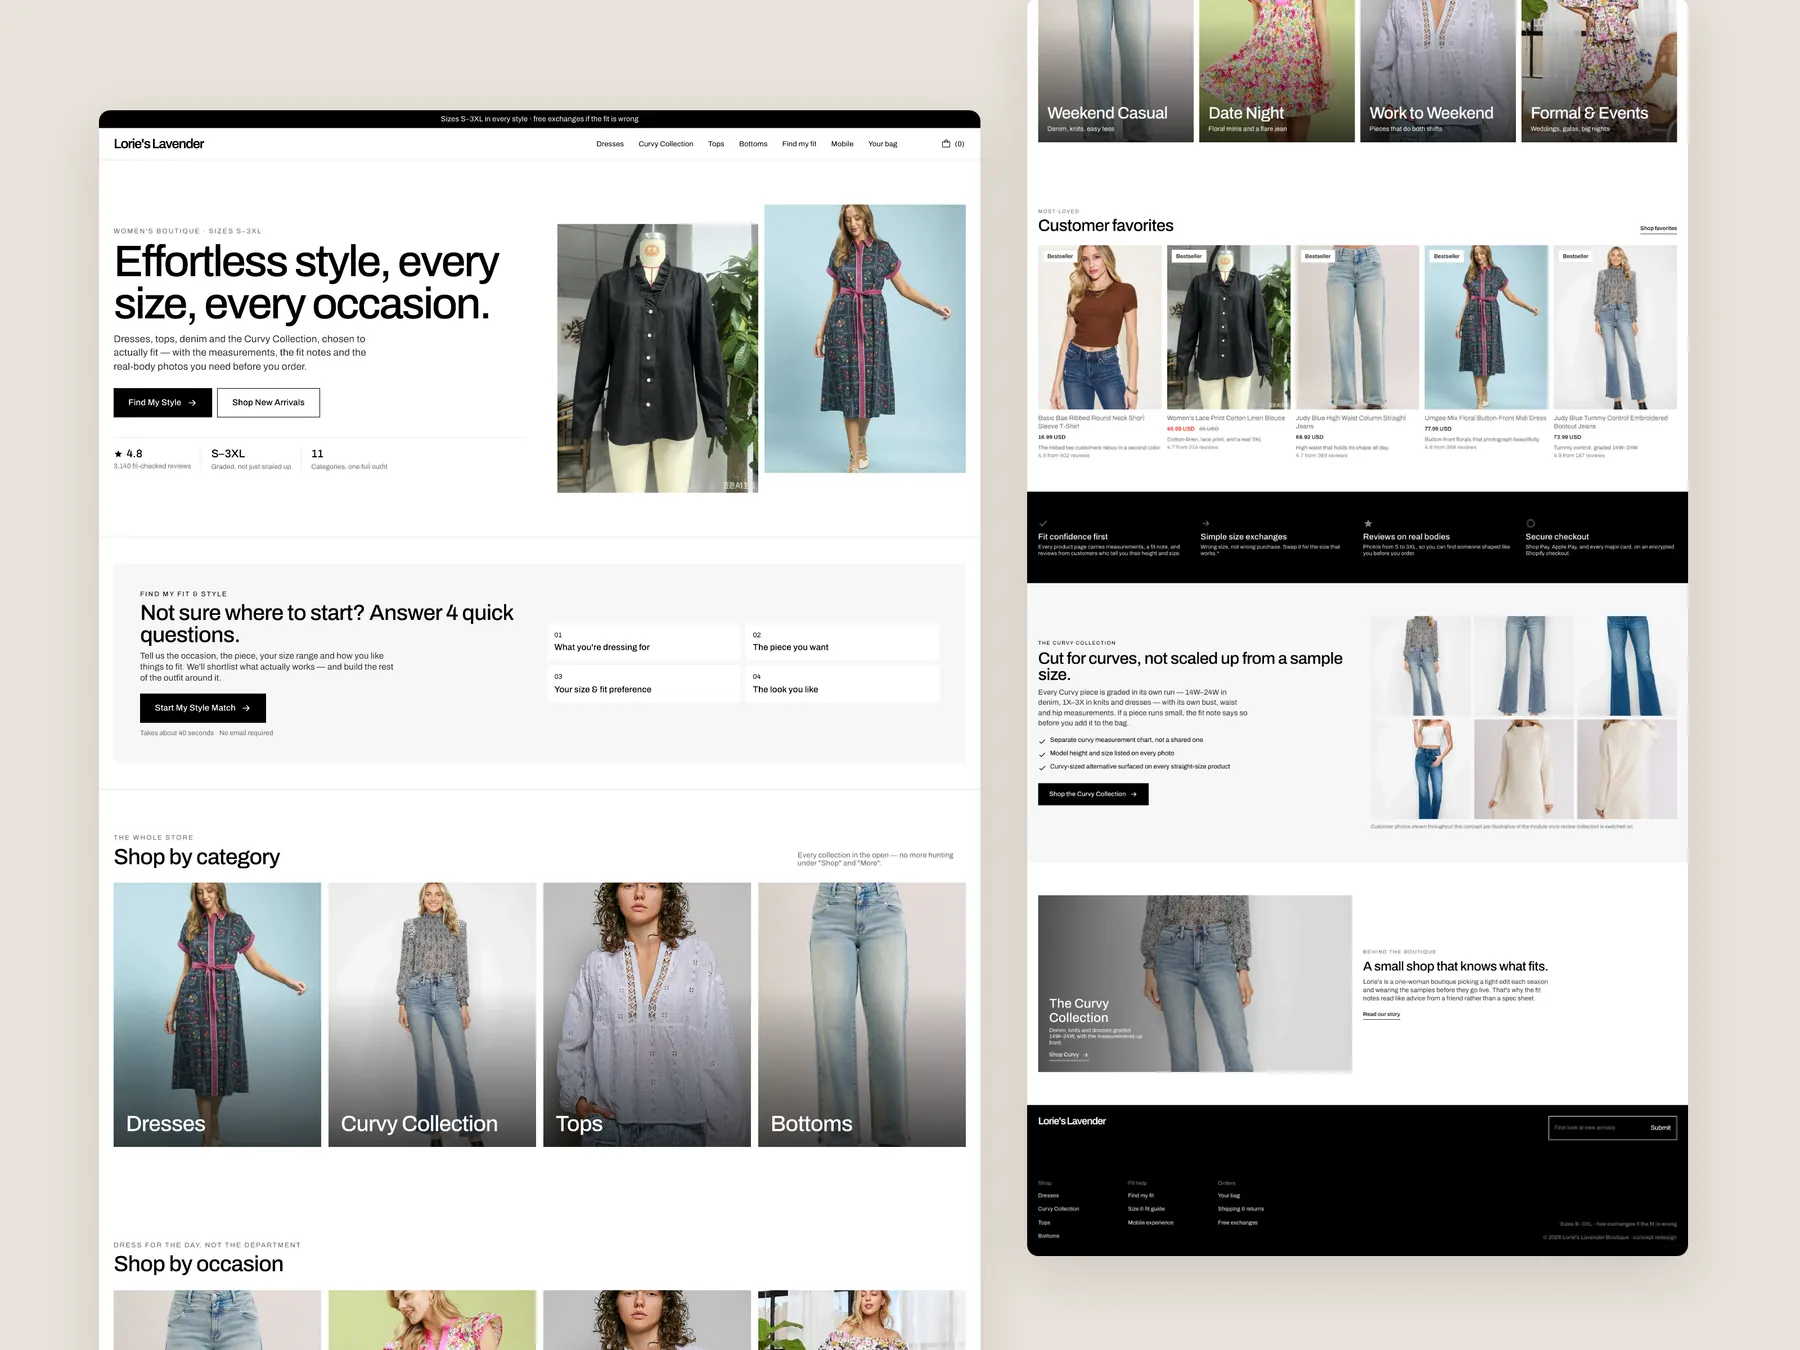Image resolution: width=1800 pixels, height=1350 pixels.
Task: Open the Shop favorites link
Action: tap(1658, 229)
